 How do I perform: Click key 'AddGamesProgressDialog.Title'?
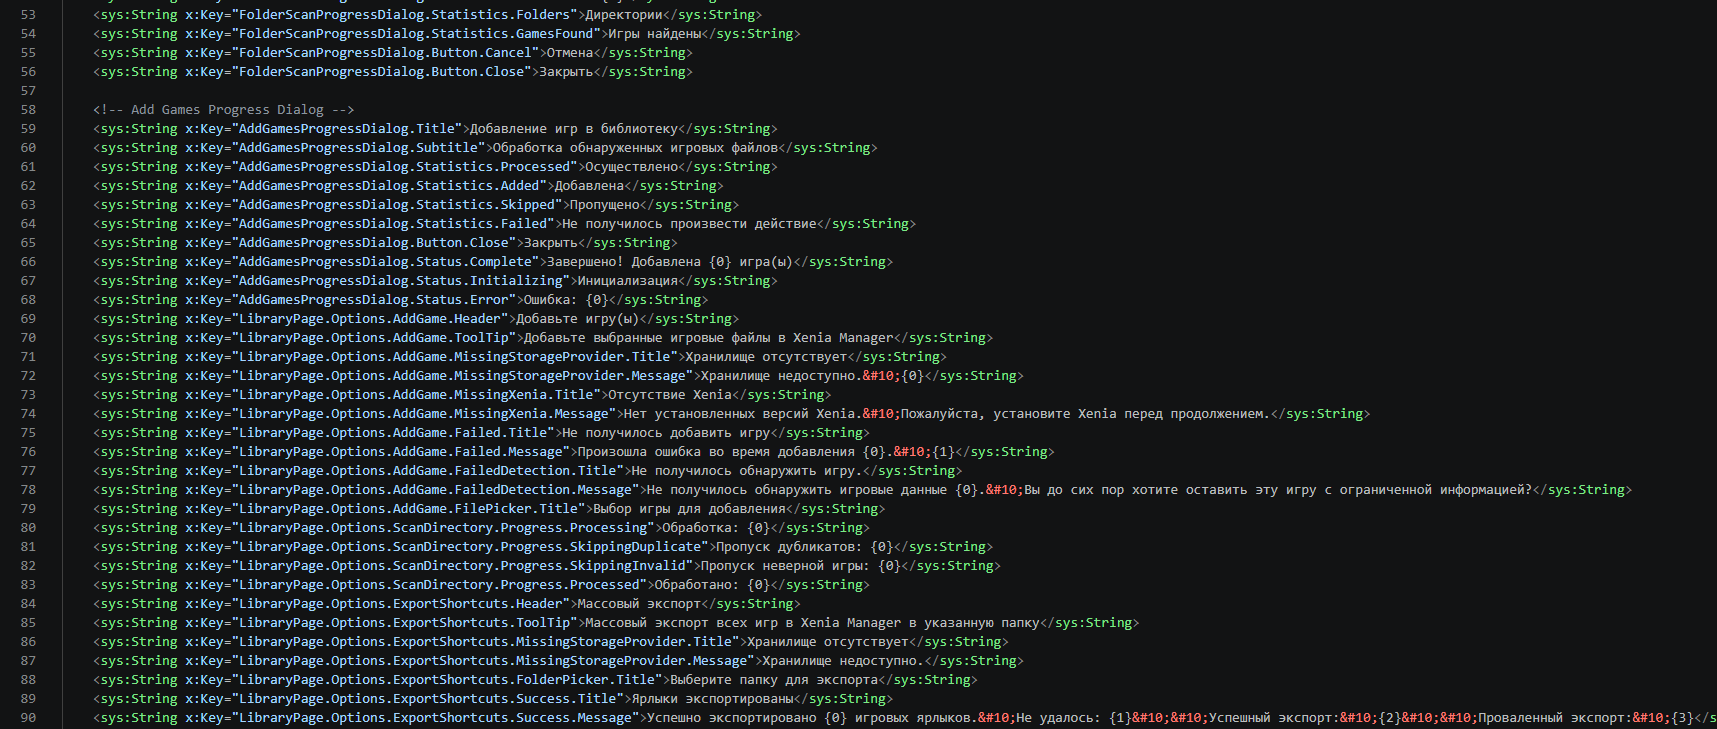[347, 129]
